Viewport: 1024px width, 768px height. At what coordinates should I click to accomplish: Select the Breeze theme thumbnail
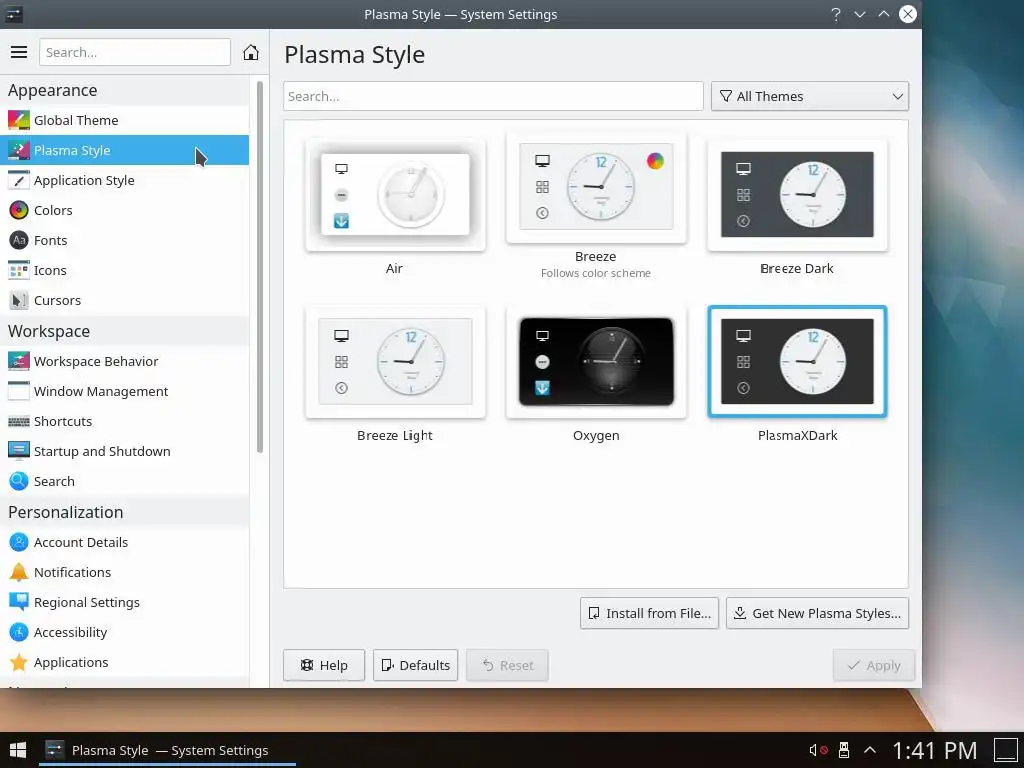pos(596,187)
